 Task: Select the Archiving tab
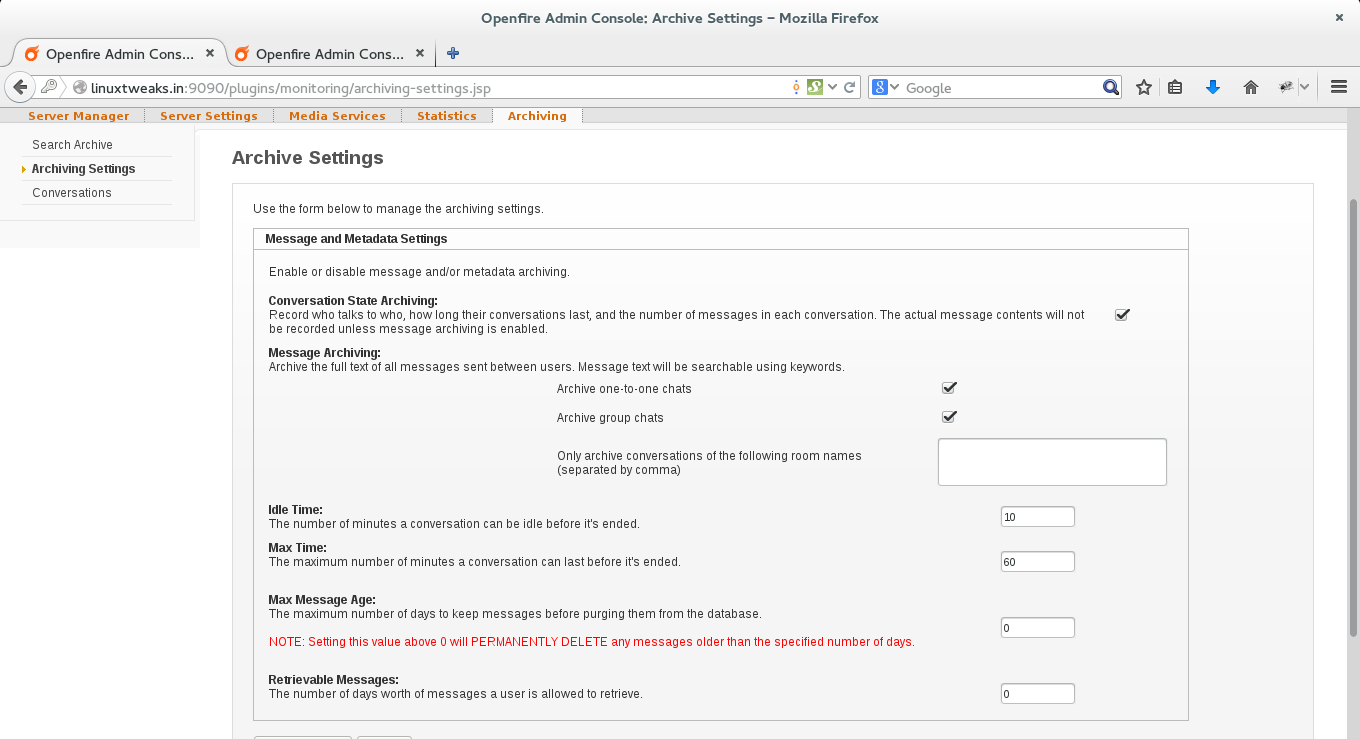(537, 116)
